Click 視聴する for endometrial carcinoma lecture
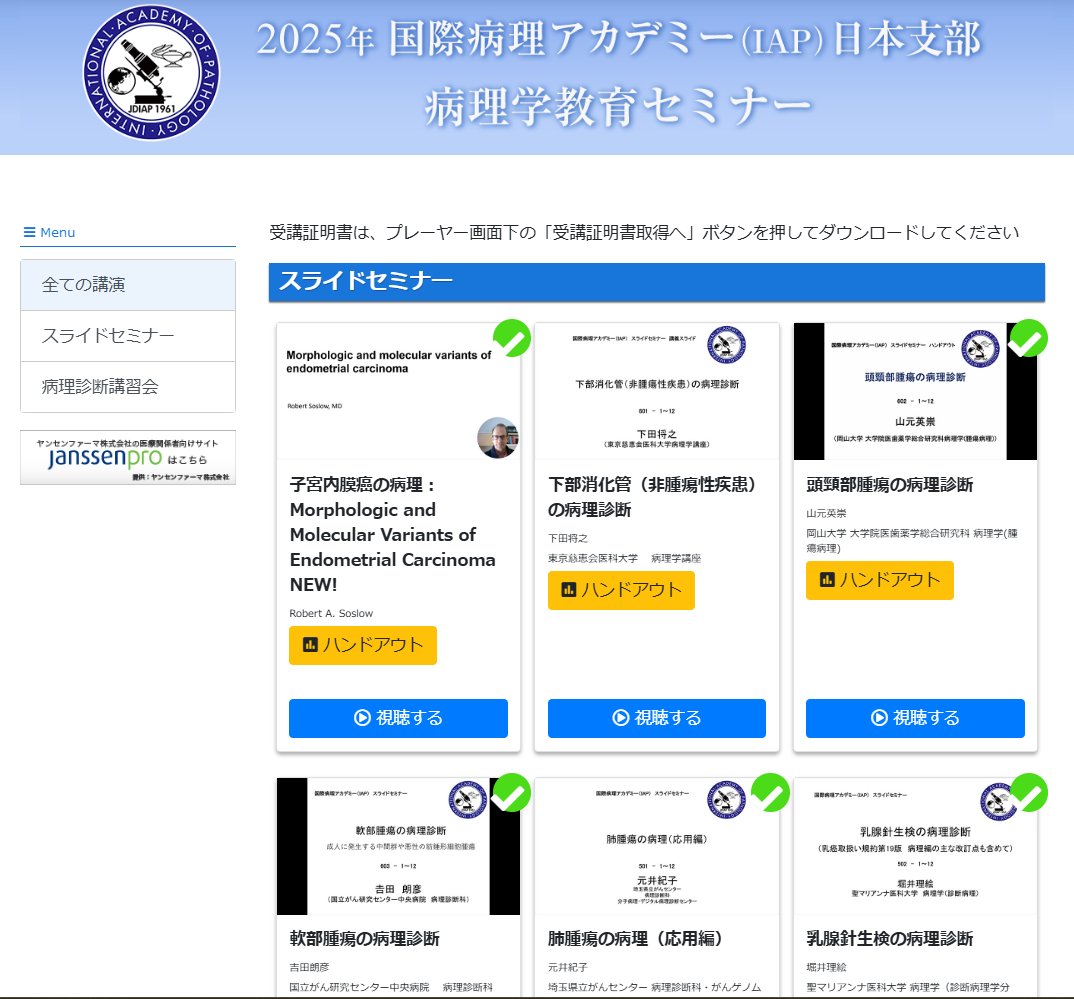1074x999 pixels. coord(398,718)
